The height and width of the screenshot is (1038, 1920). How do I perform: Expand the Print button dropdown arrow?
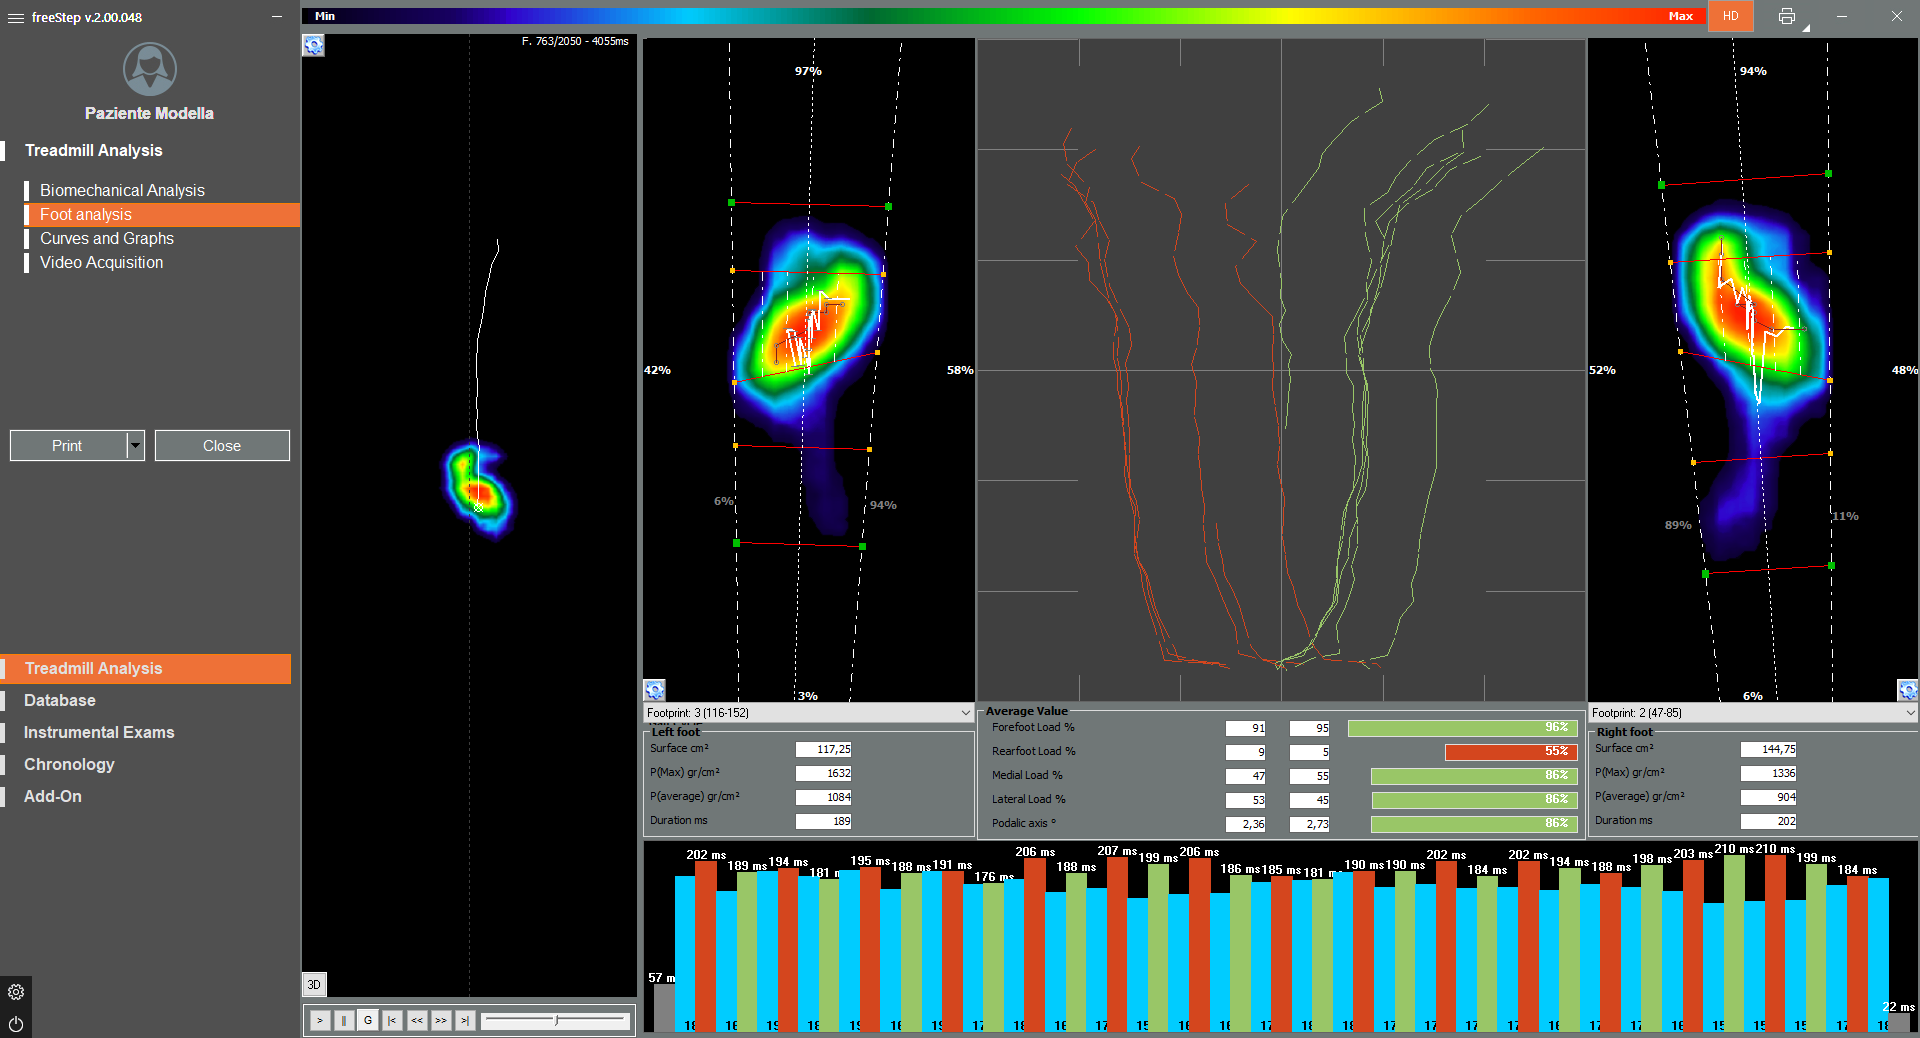136,446
